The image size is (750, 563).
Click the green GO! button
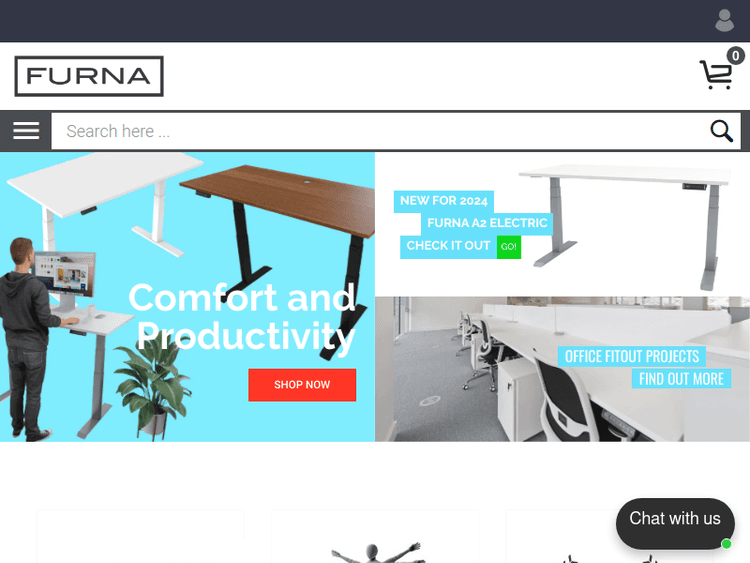click(508, 247)
